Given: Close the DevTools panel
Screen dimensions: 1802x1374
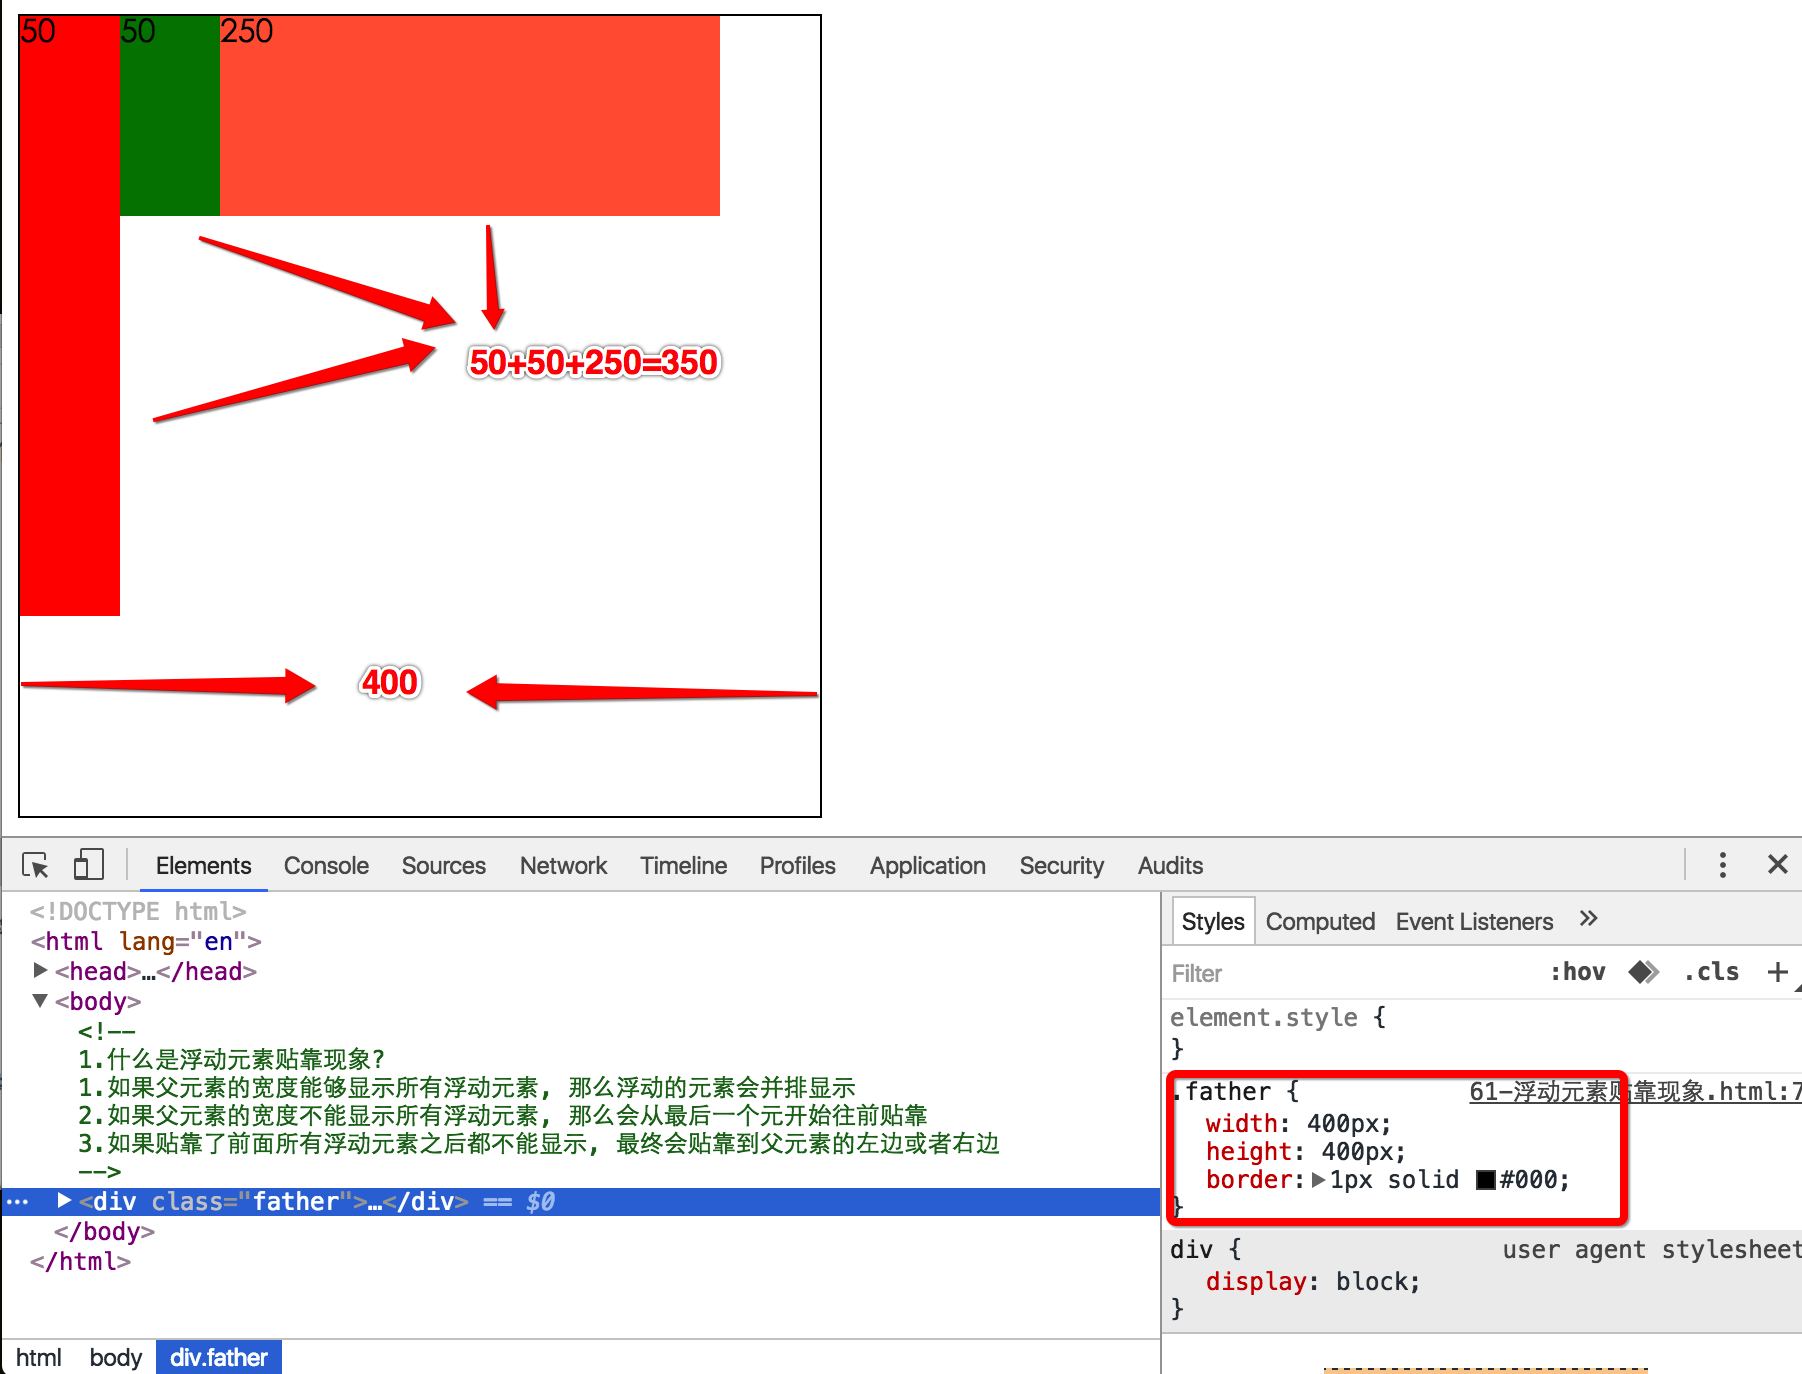Looking at the screenshot, I should (x=1777, y=864).
